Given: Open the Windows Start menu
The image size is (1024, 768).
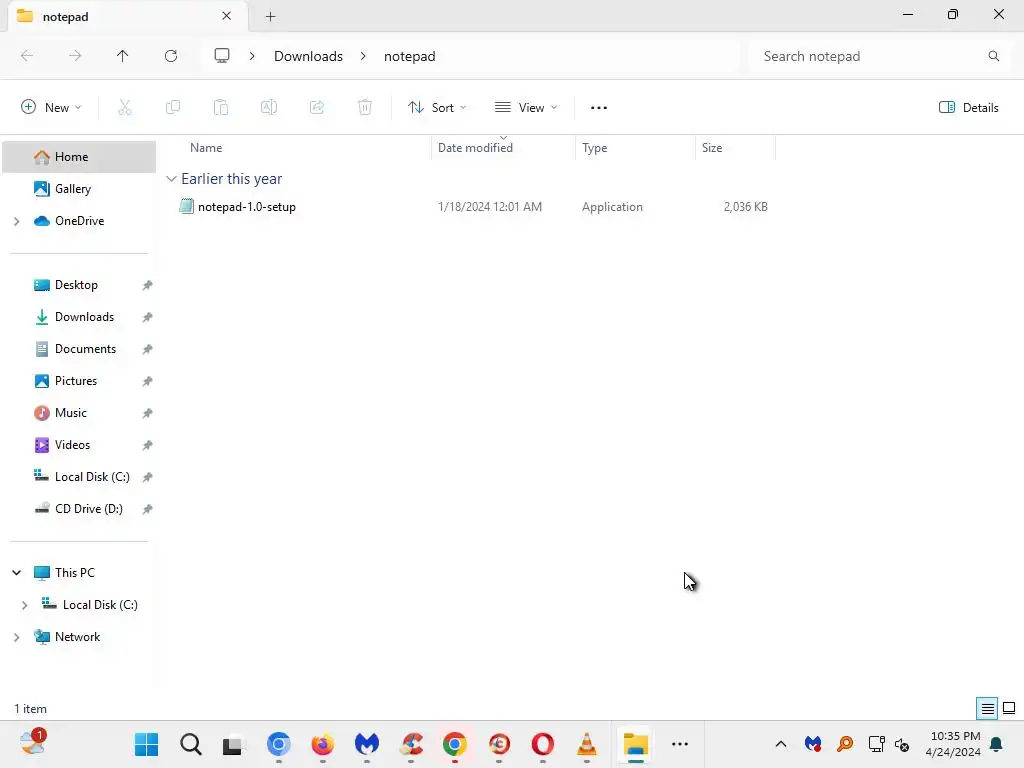Looking at the screenshot, I should [146, 744].
